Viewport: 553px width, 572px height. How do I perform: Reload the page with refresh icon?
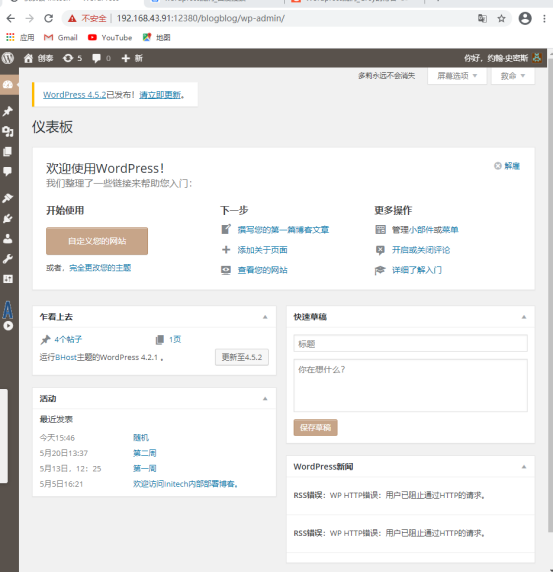point(49,18)
